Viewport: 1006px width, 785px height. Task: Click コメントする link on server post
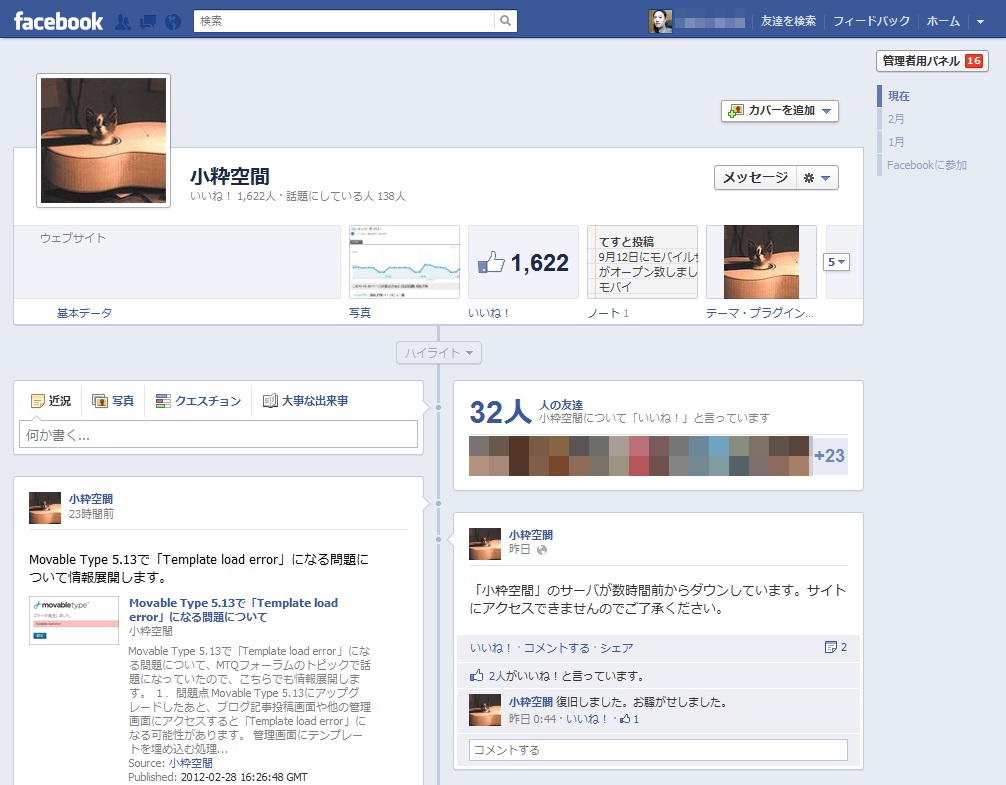click(x=556, y=648)
